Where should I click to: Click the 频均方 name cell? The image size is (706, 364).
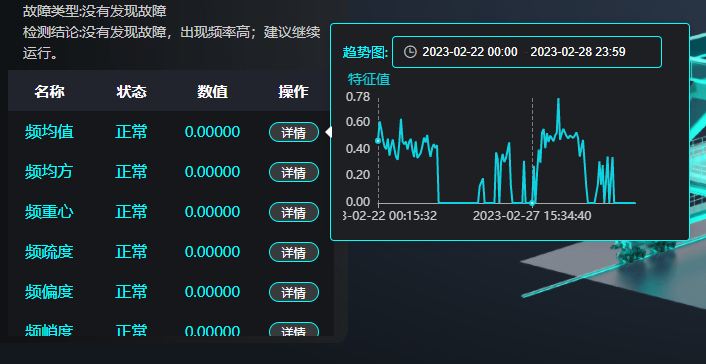coord(49,172)
